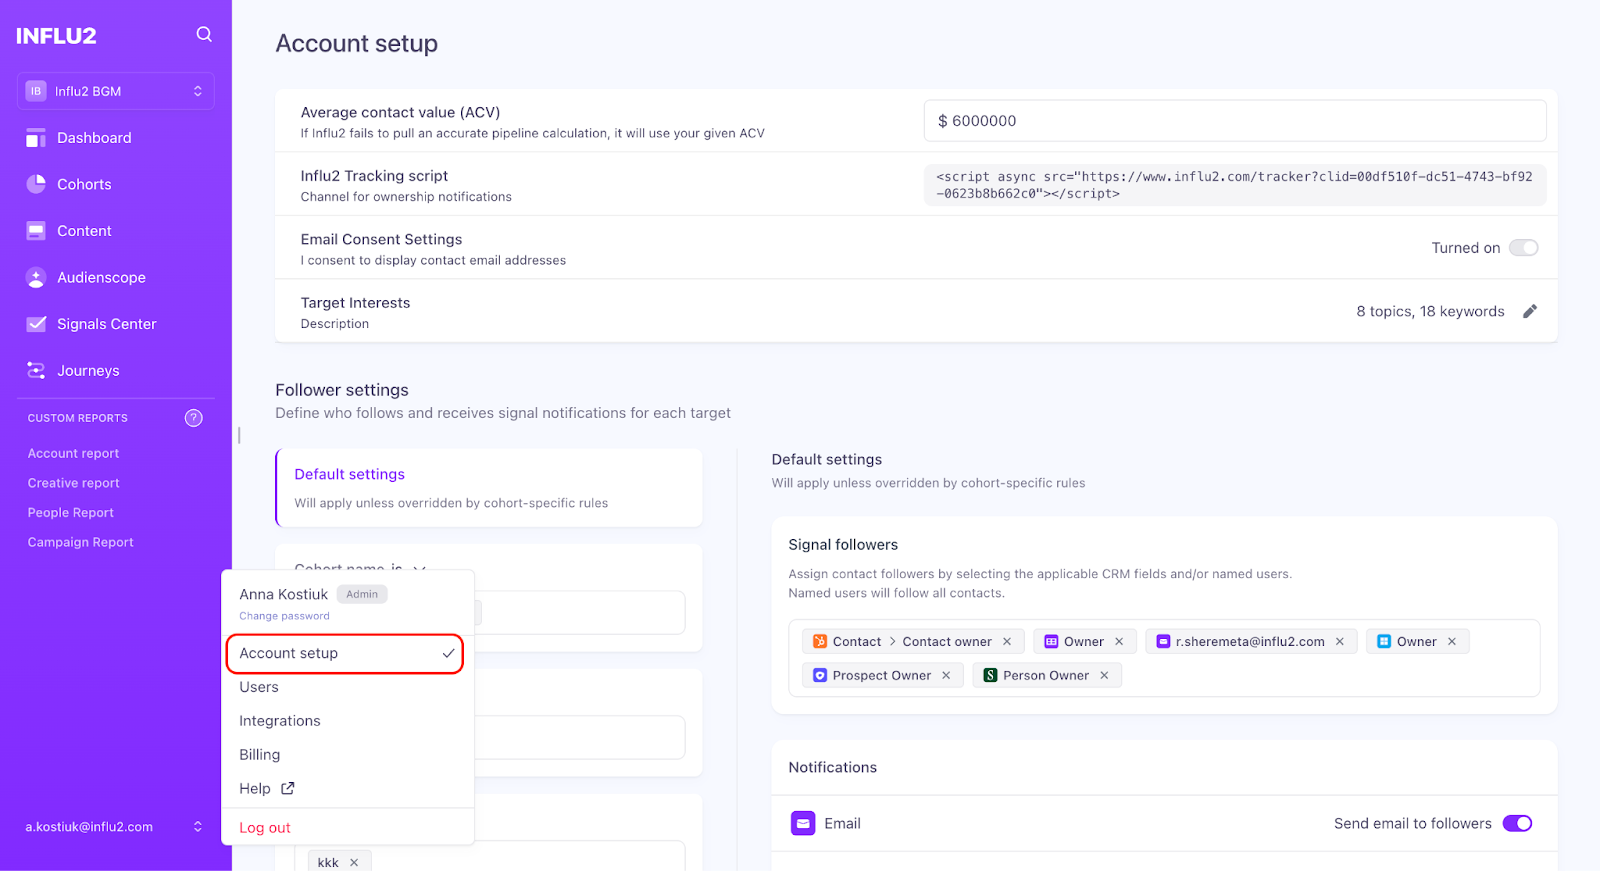
Task: Edit Target Interests with pencil icon
Action: click(x=1530, y=312)
